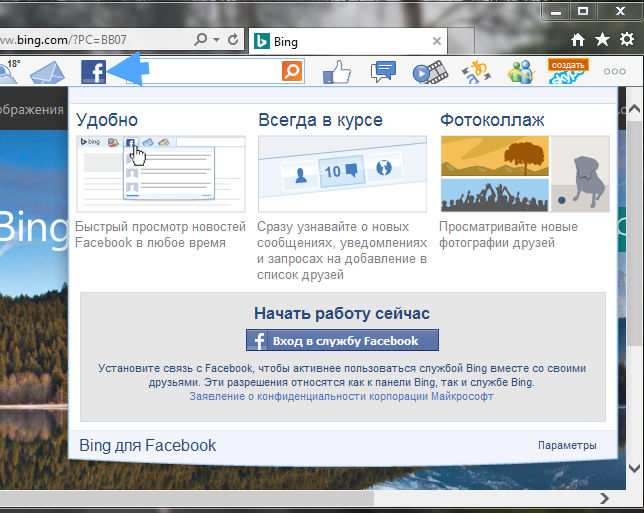Refresh the page with reload icon
Viewport: 644px width, 513px height.
pos(233,39)
